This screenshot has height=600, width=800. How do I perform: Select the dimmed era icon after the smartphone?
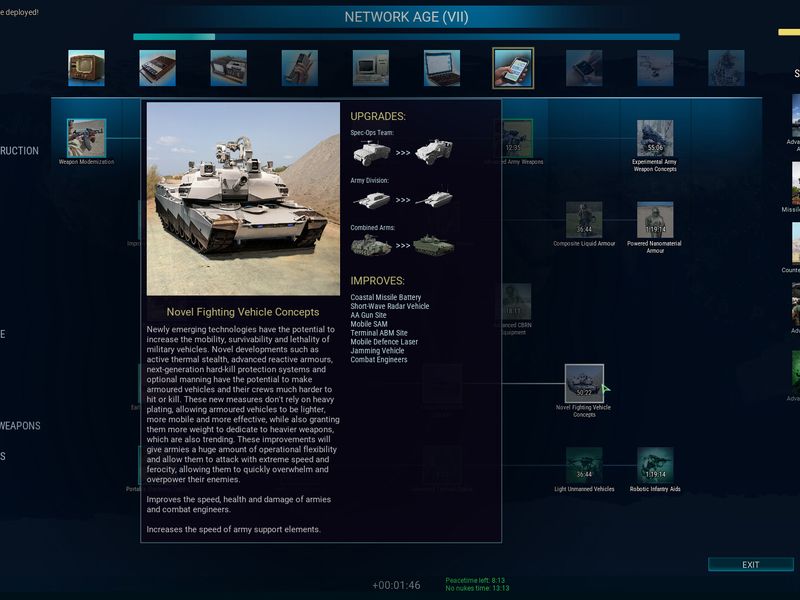pyautogui.click(x=584, y=68)
